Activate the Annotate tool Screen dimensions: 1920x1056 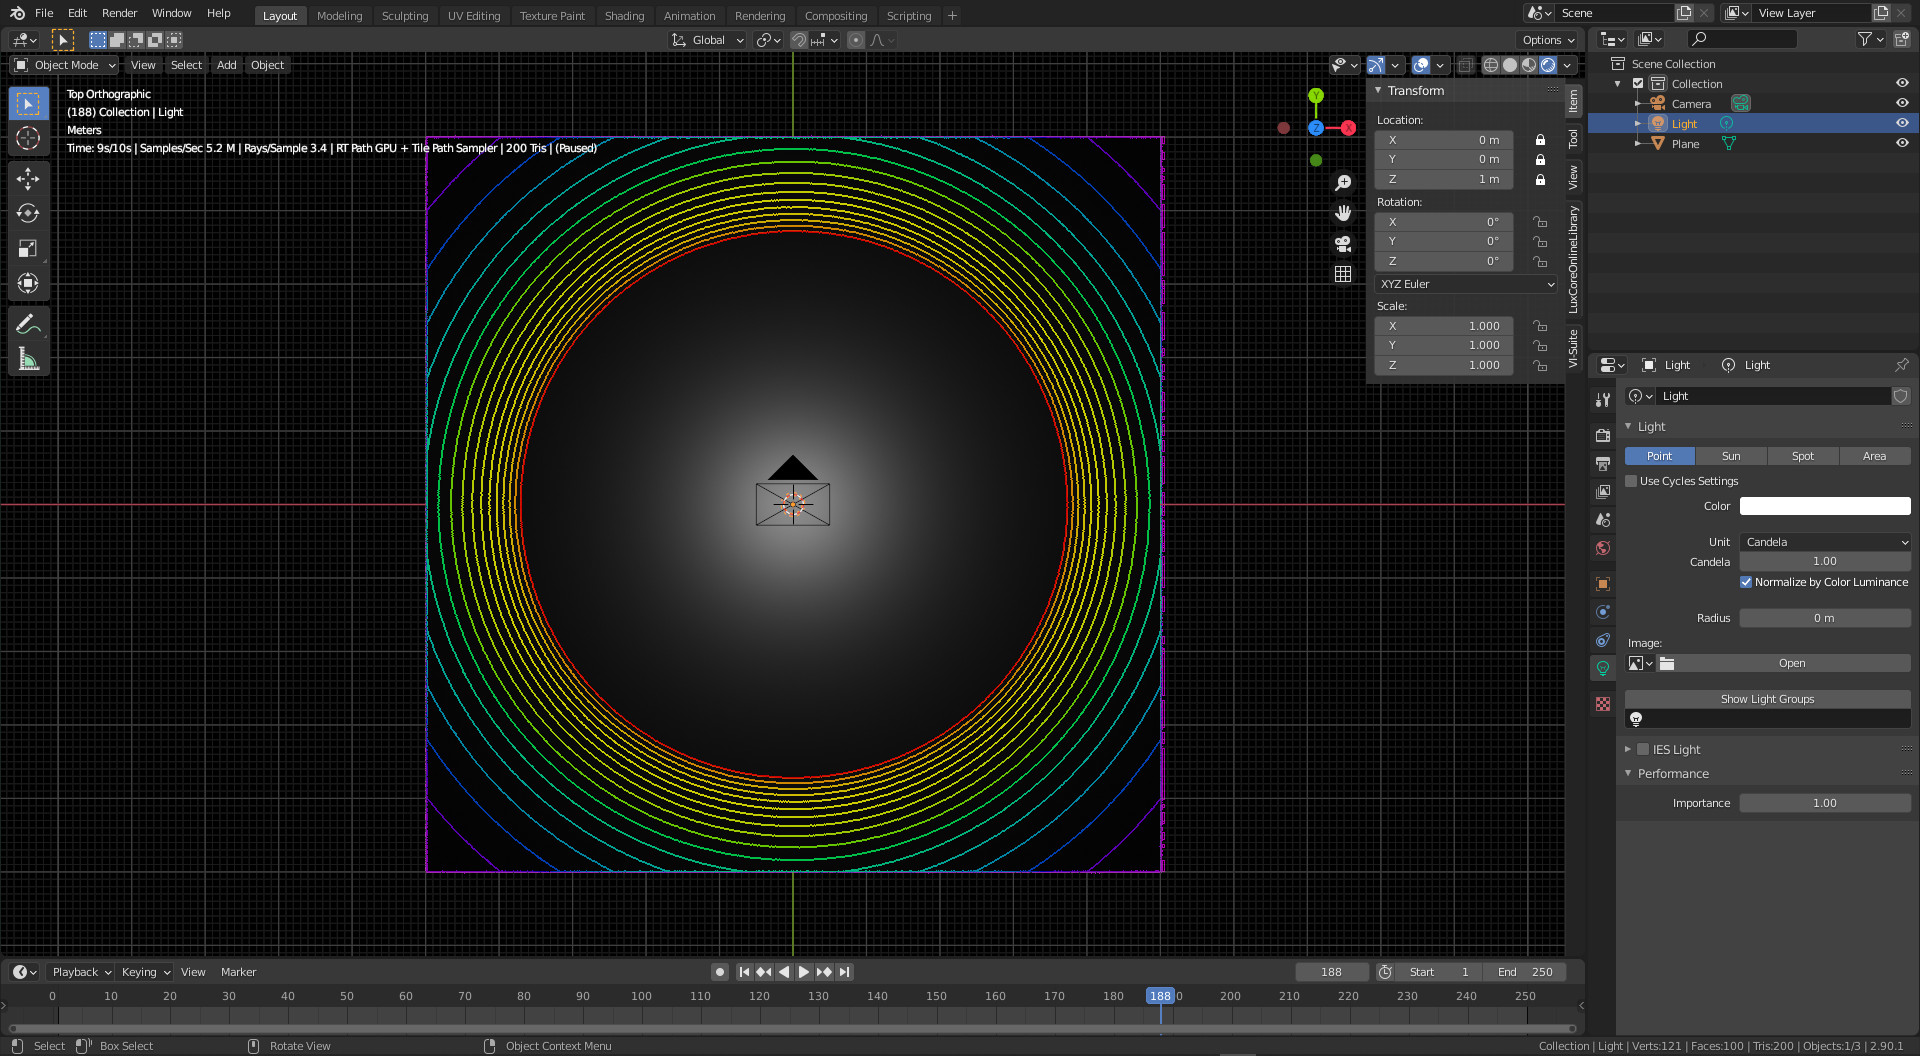pyautogui.click(x=28, y=324)
